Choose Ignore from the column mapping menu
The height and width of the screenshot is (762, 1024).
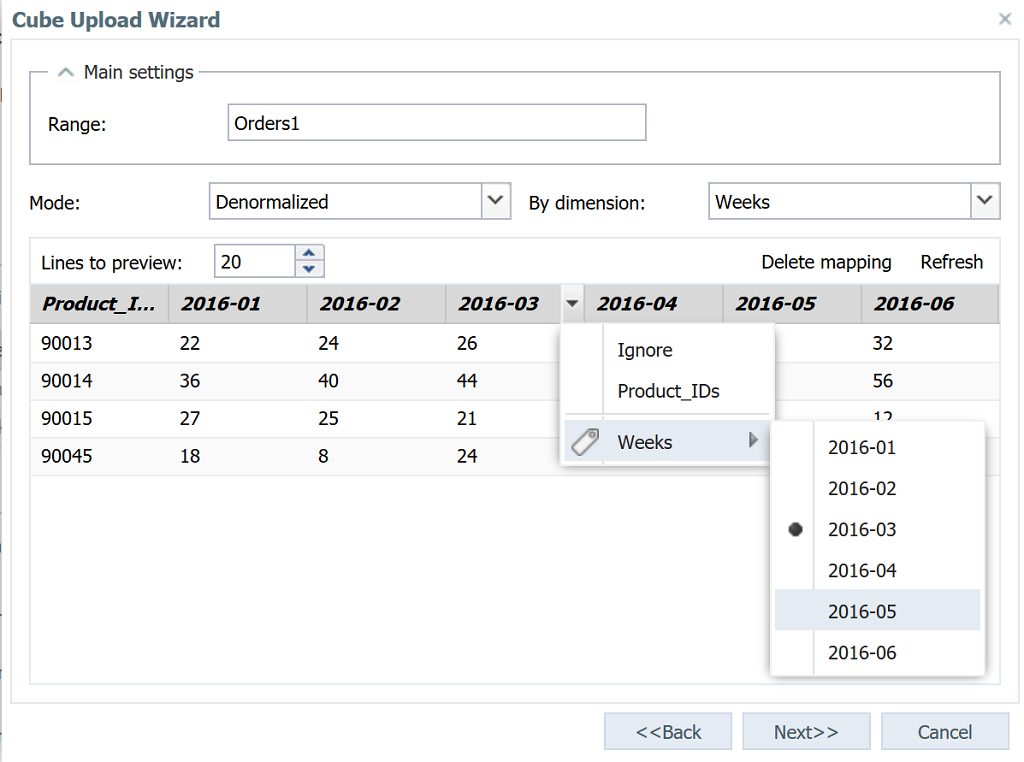645,350
